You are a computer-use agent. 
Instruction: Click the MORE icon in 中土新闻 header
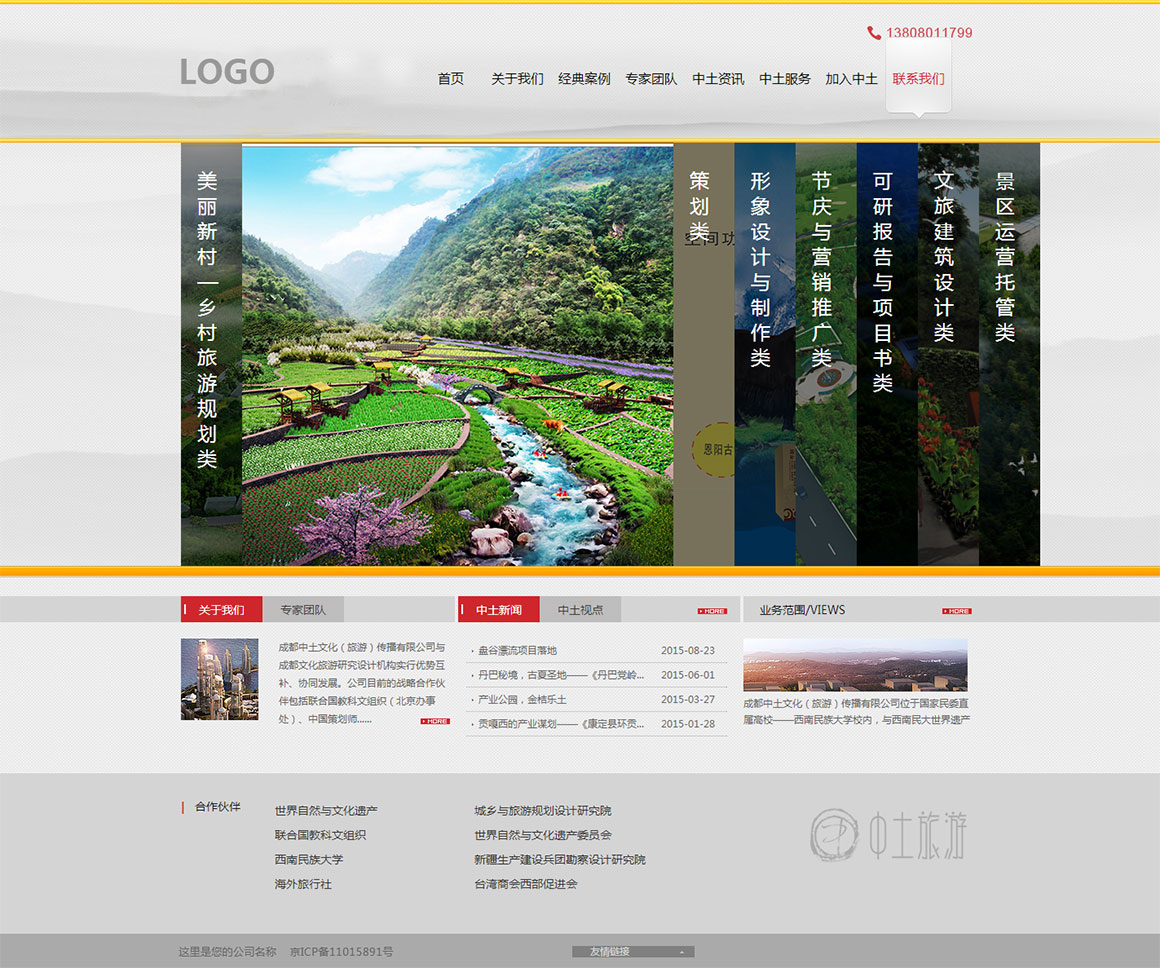(x=712, y=610)
